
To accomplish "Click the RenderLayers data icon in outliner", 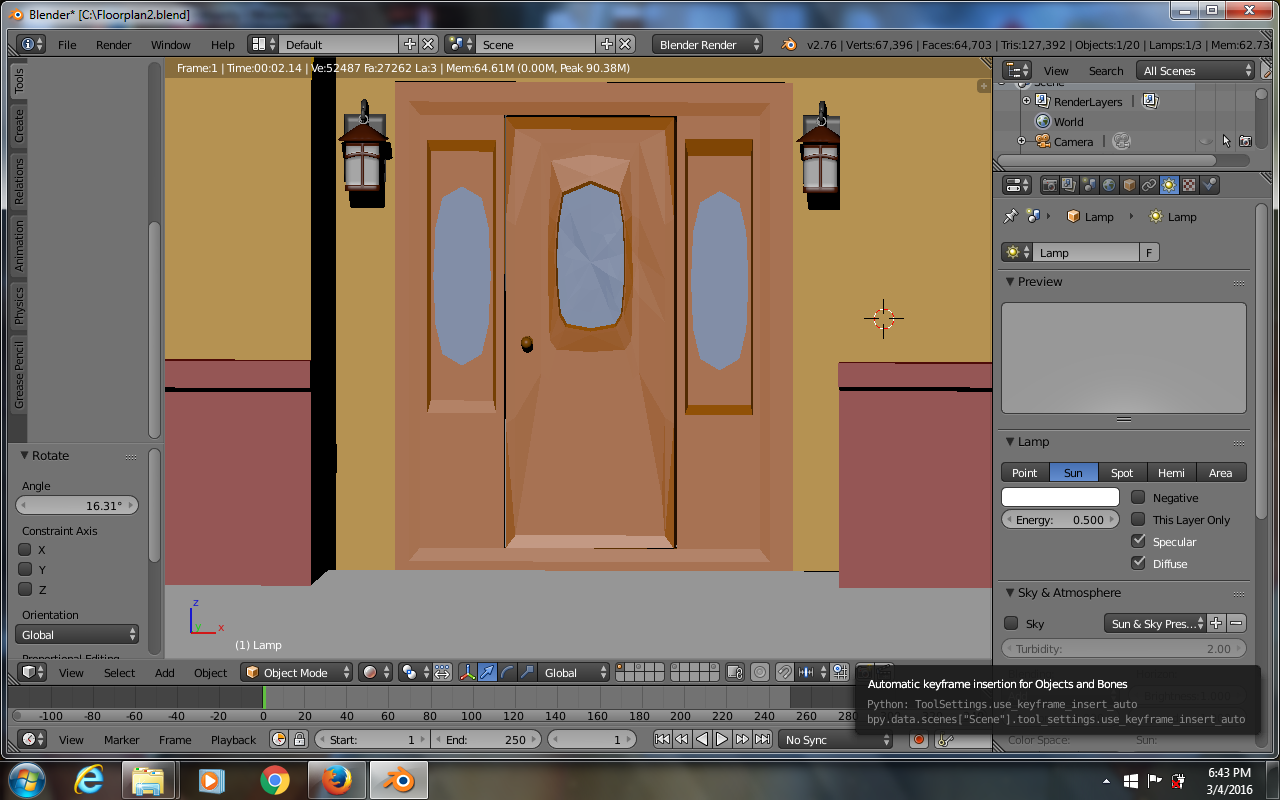I will click(x=1150, y=101).
